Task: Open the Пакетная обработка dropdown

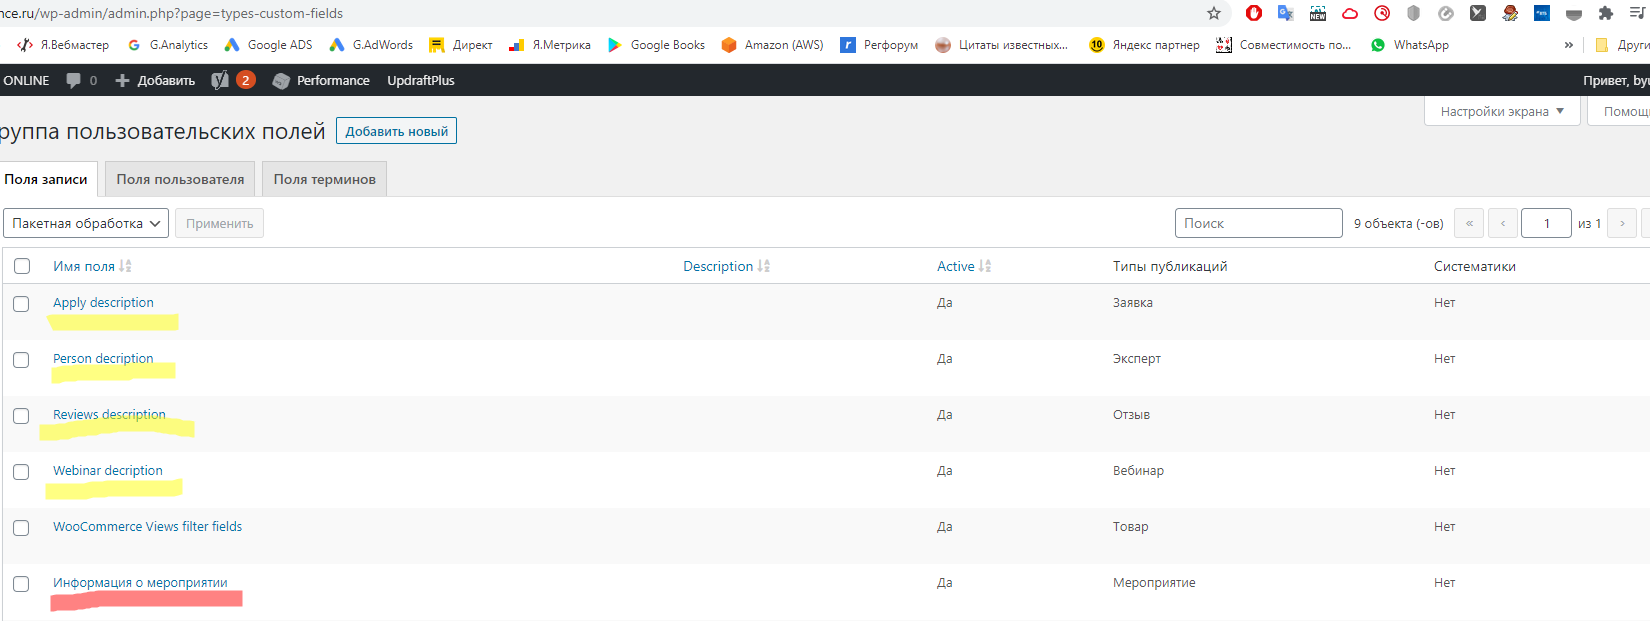Action: point(86,223)
